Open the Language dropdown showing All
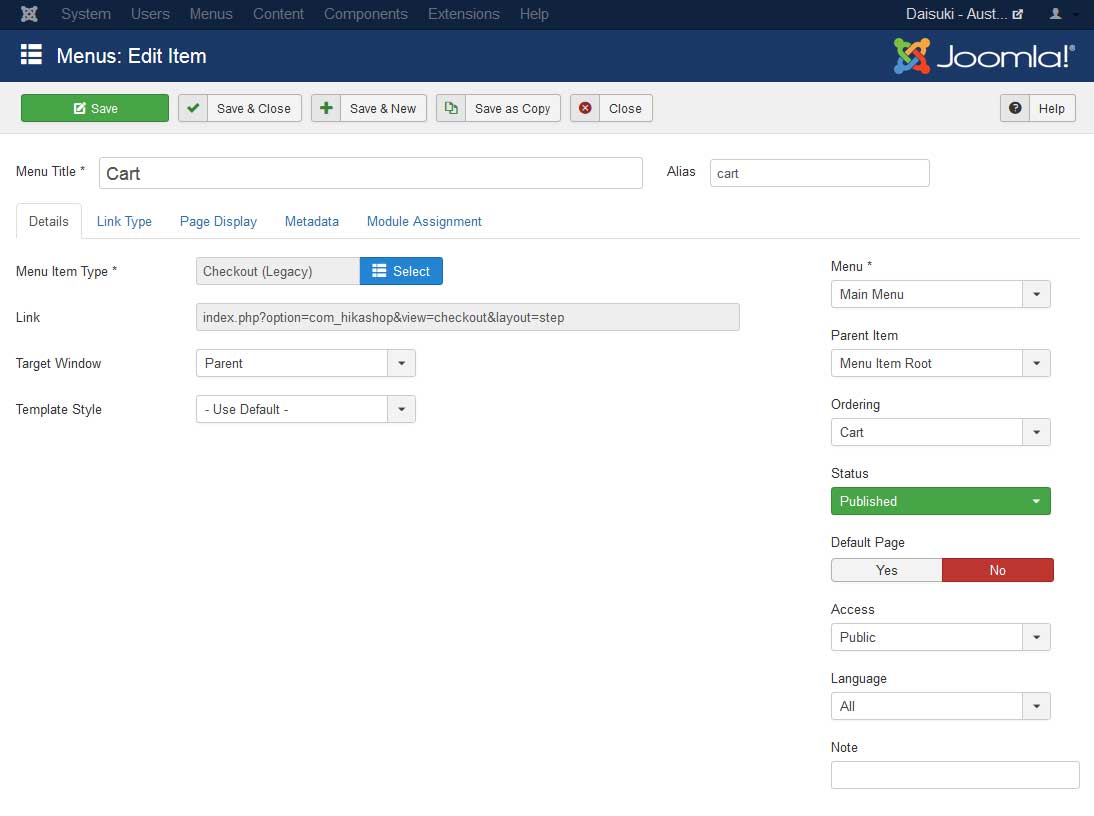 941,706
